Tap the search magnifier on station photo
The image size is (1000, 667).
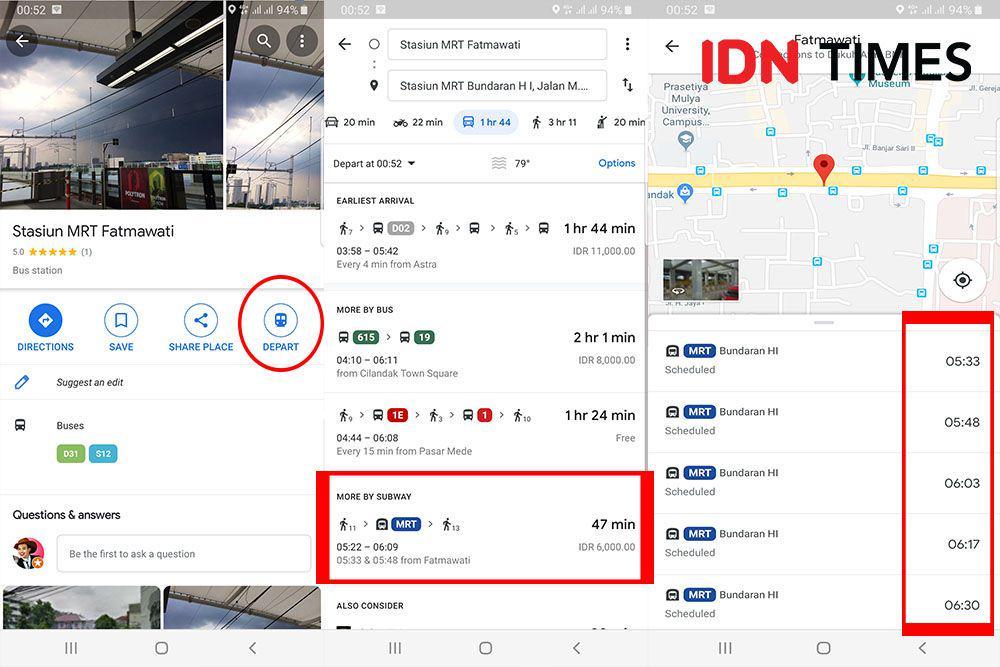coord(264,41)
